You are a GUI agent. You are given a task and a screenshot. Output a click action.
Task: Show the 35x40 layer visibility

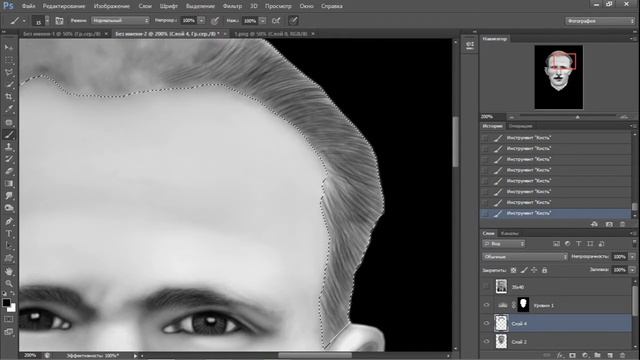486,287
